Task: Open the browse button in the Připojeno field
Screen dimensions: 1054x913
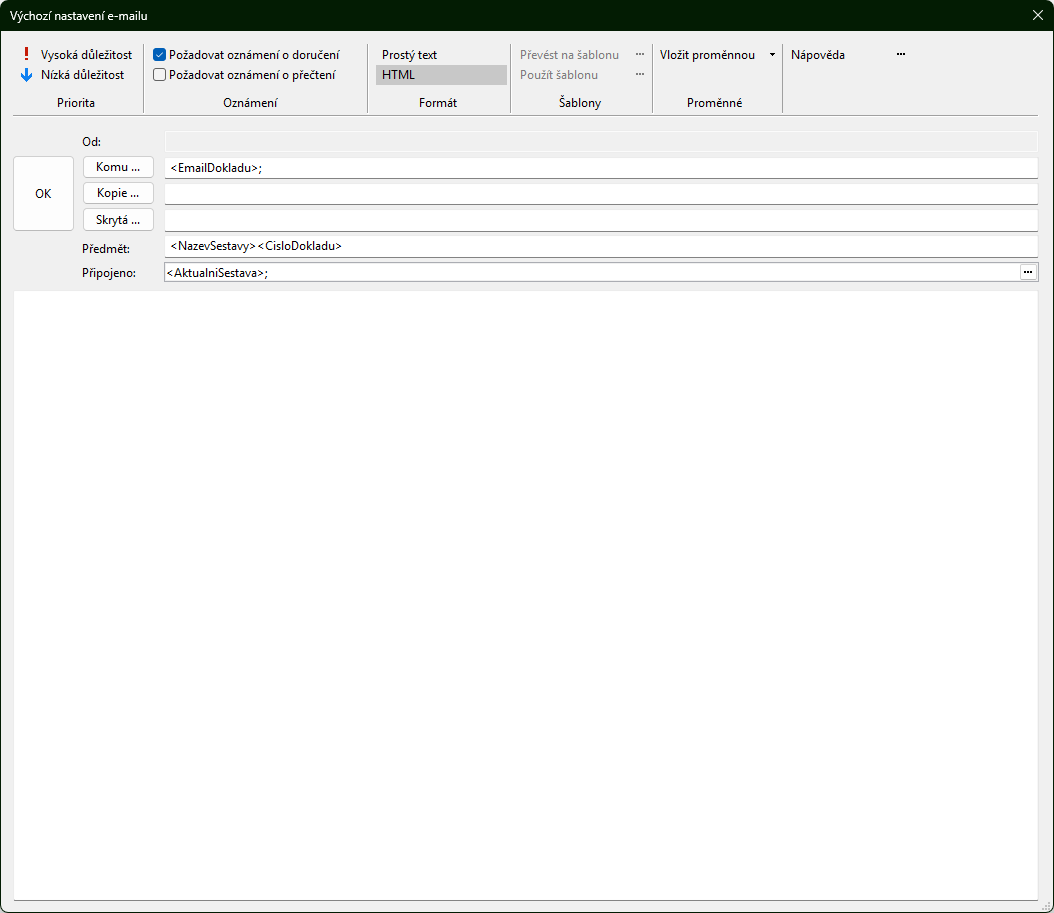Action: (1027, 272)
